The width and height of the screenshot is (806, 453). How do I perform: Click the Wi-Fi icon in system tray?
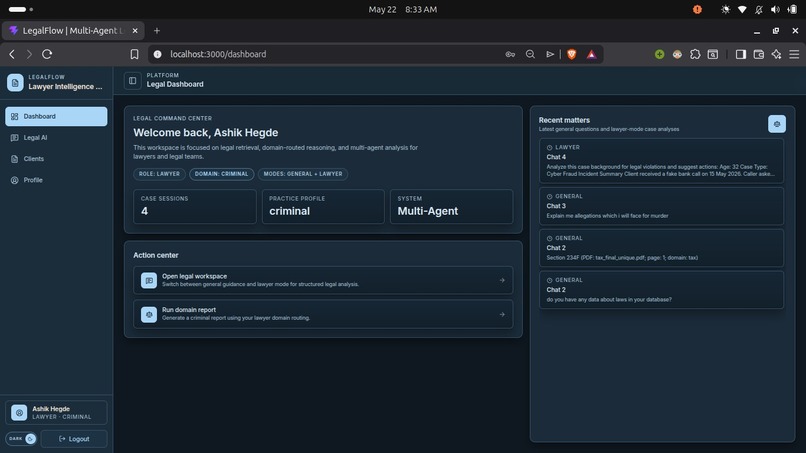click(742, 9)
